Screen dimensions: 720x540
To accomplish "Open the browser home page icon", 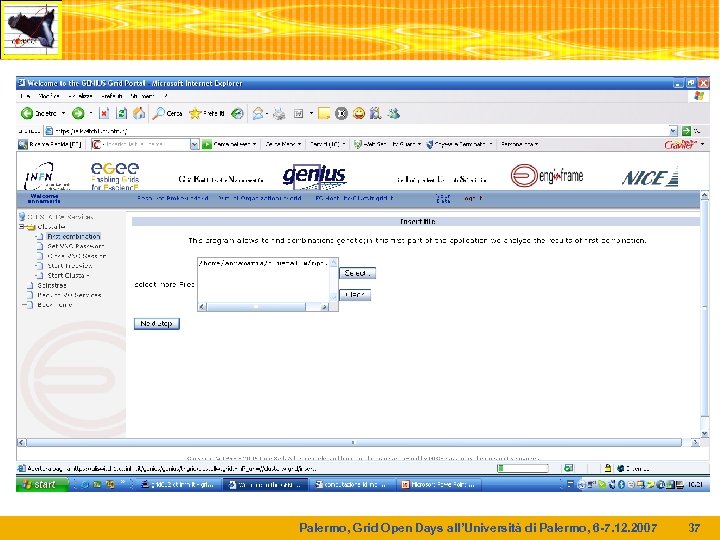I will click(x=139, y=113).
